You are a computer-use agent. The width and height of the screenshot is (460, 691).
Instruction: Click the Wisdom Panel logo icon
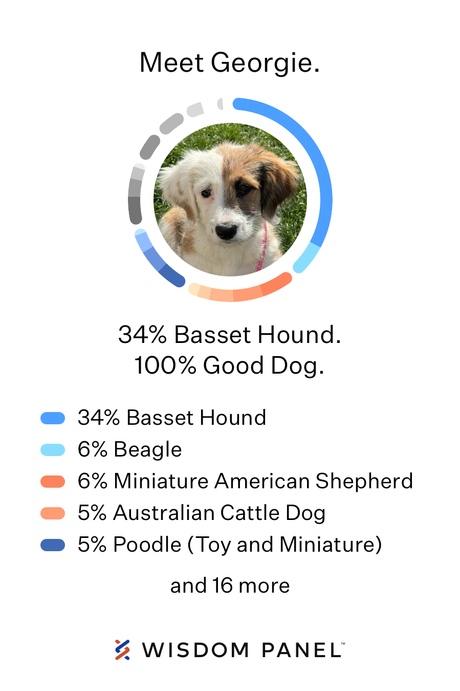click(122, 650)
